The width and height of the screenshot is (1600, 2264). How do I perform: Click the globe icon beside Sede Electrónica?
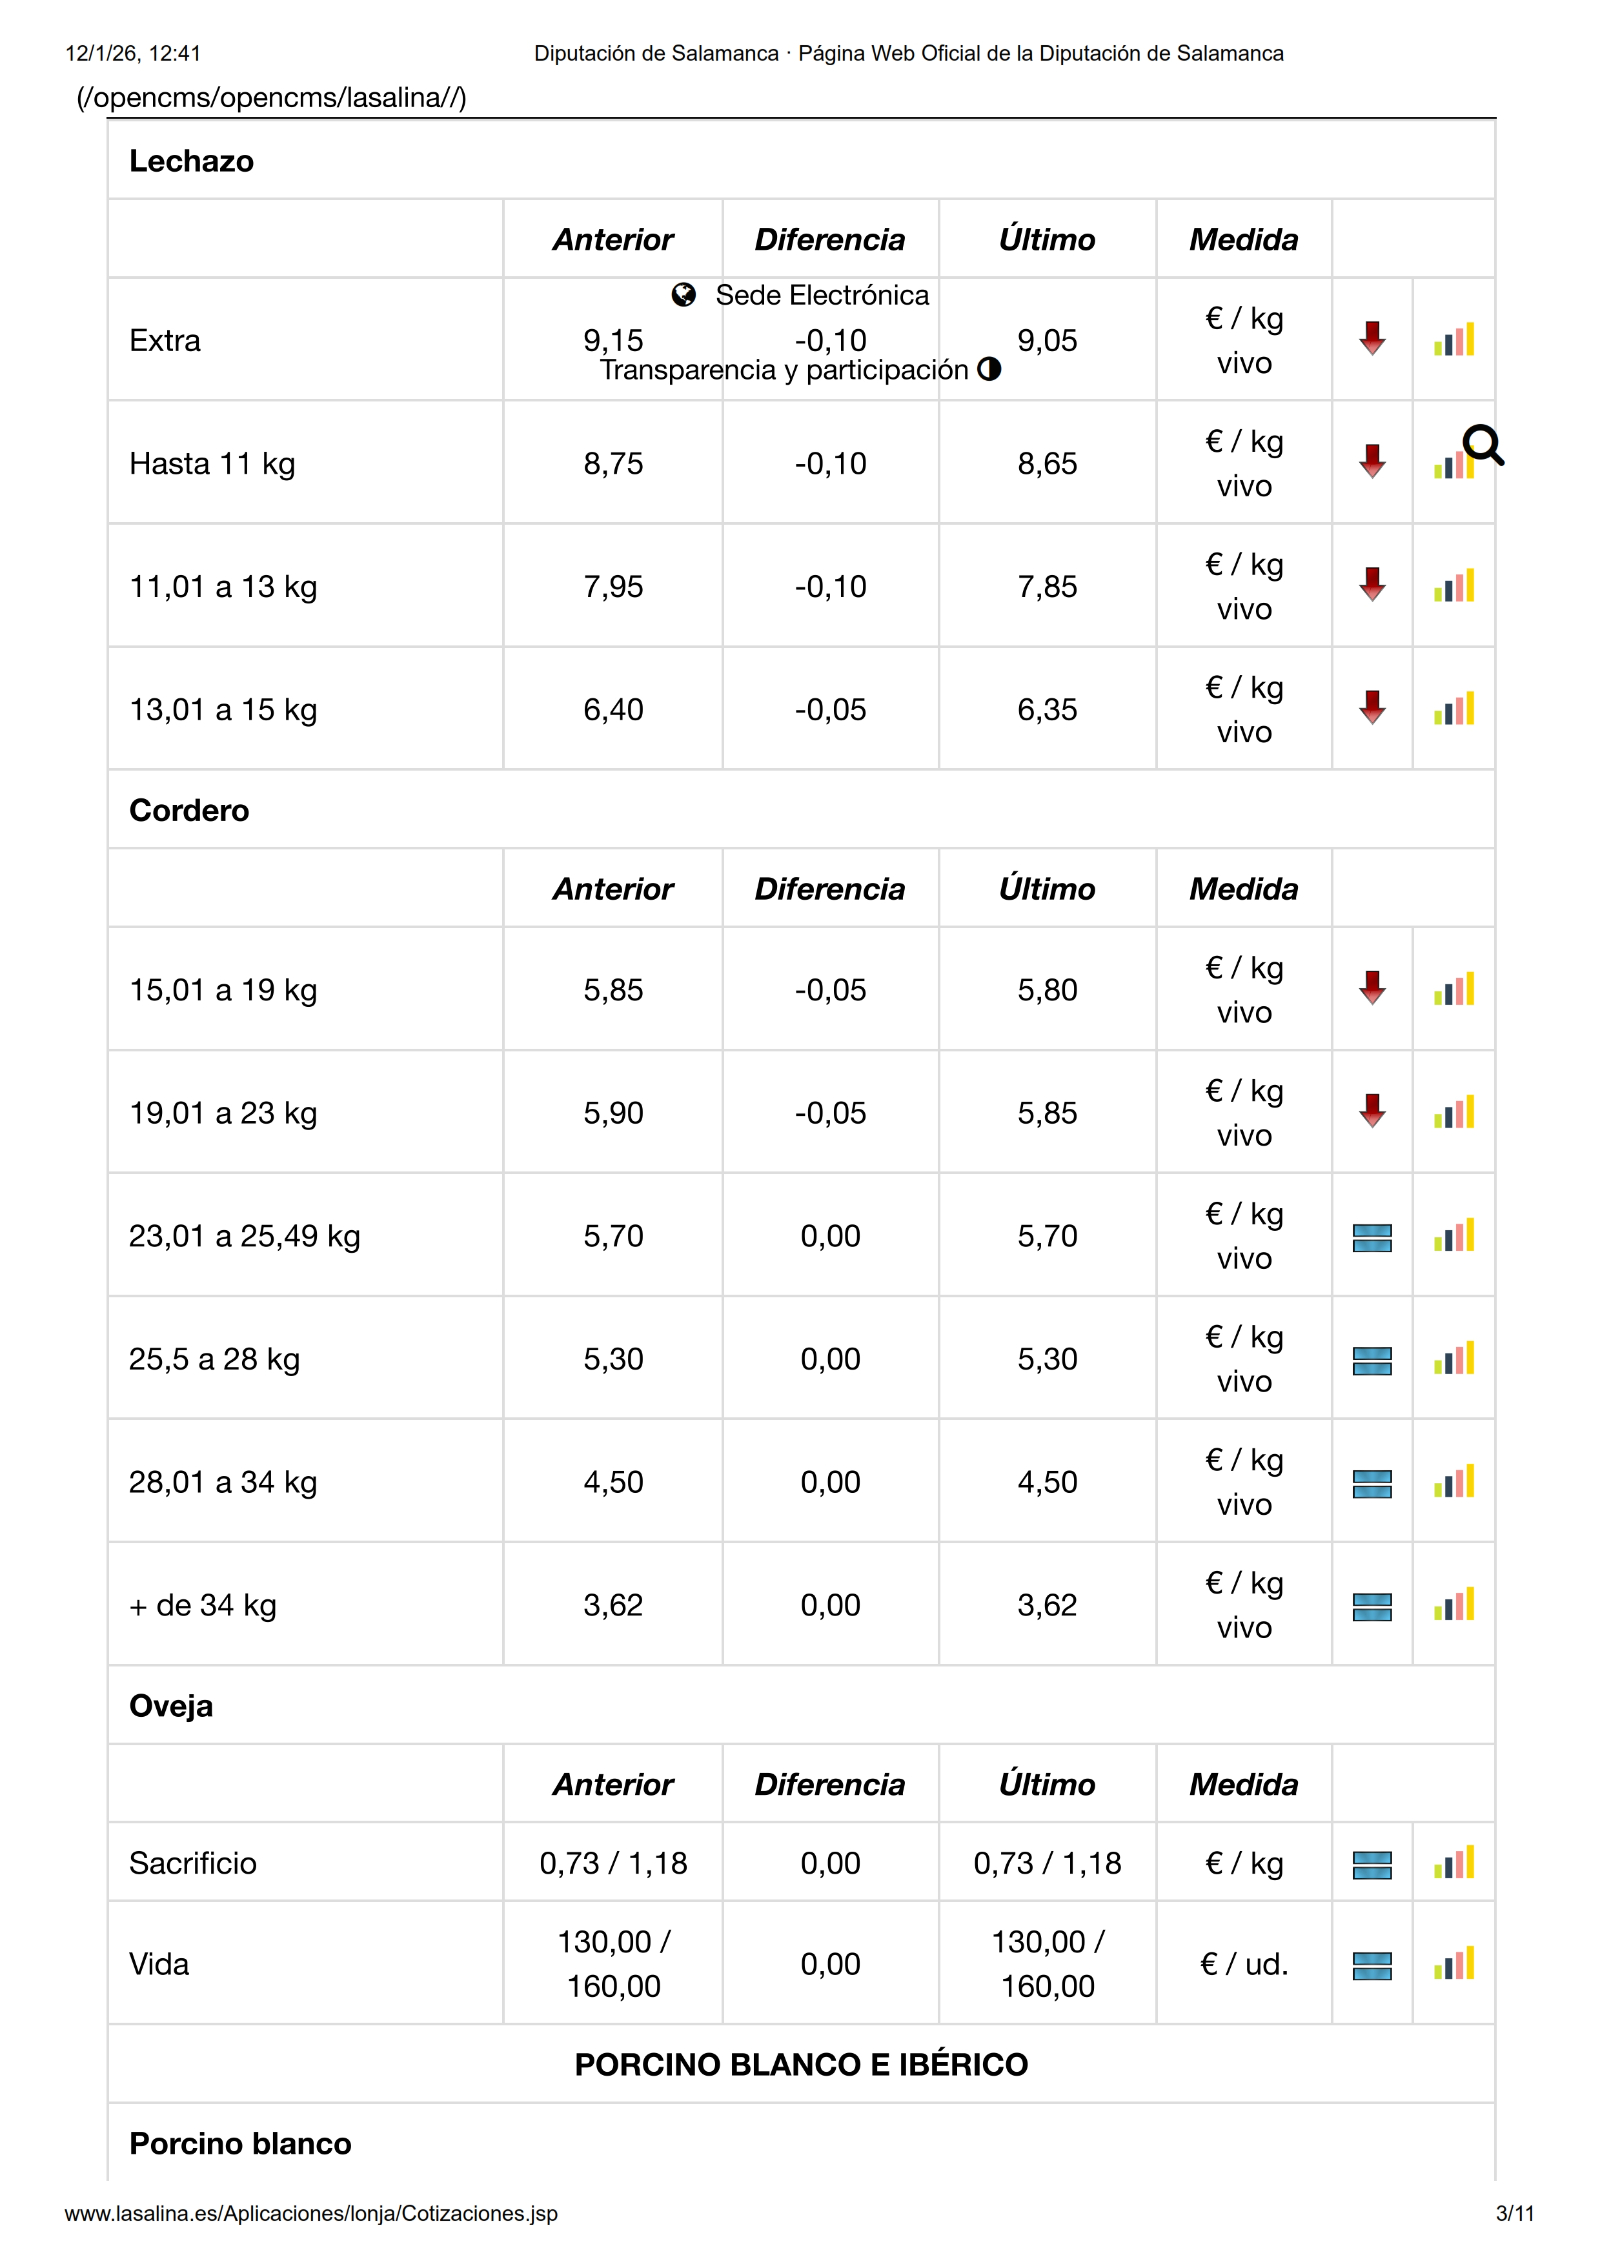click(x=684, y=295)
